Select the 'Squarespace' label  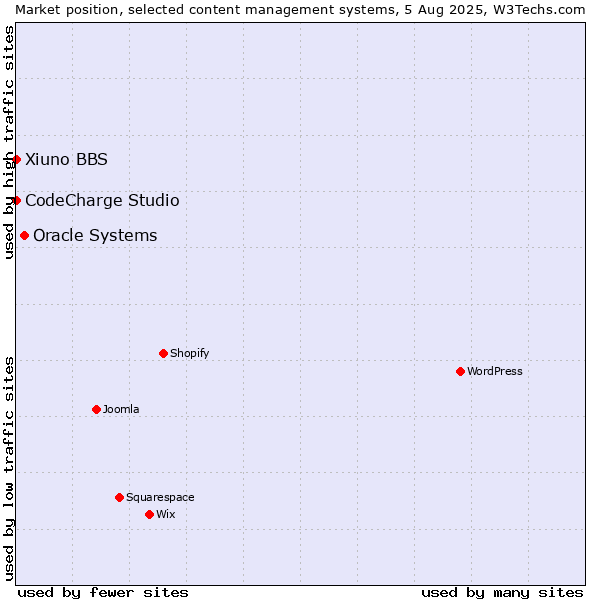(160, 497)
